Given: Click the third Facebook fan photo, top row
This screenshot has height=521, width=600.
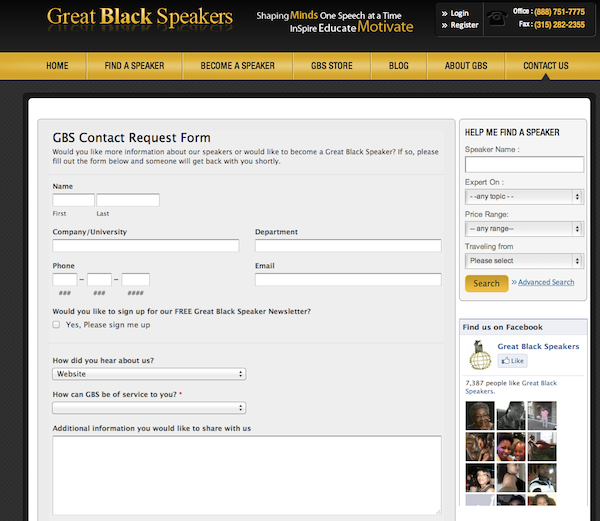Looking at the screenshot, I should (x=542, y=415).
